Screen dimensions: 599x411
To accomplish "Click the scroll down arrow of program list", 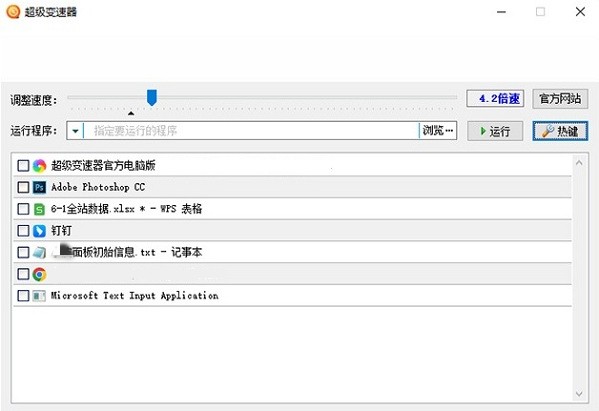I will (x=579, y=393).
